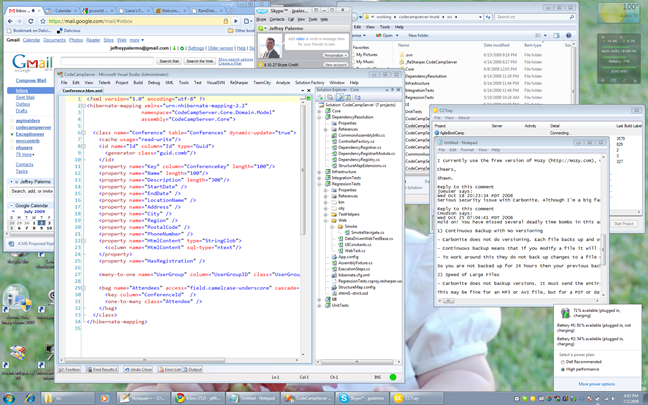Collapse the DependencyResolution project node
This screenshot has height=405, width=648.
pyautogui.click(x=319, y=117)
